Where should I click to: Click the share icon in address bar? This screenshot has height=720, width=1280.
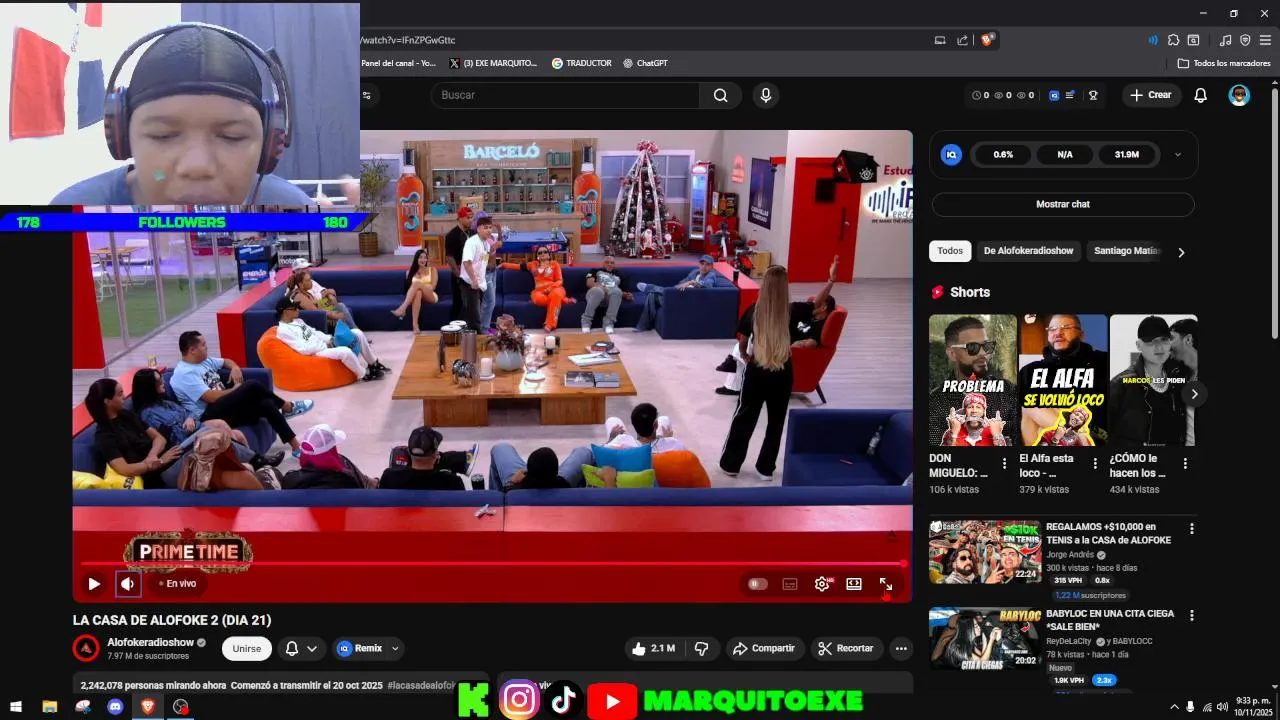962,40
